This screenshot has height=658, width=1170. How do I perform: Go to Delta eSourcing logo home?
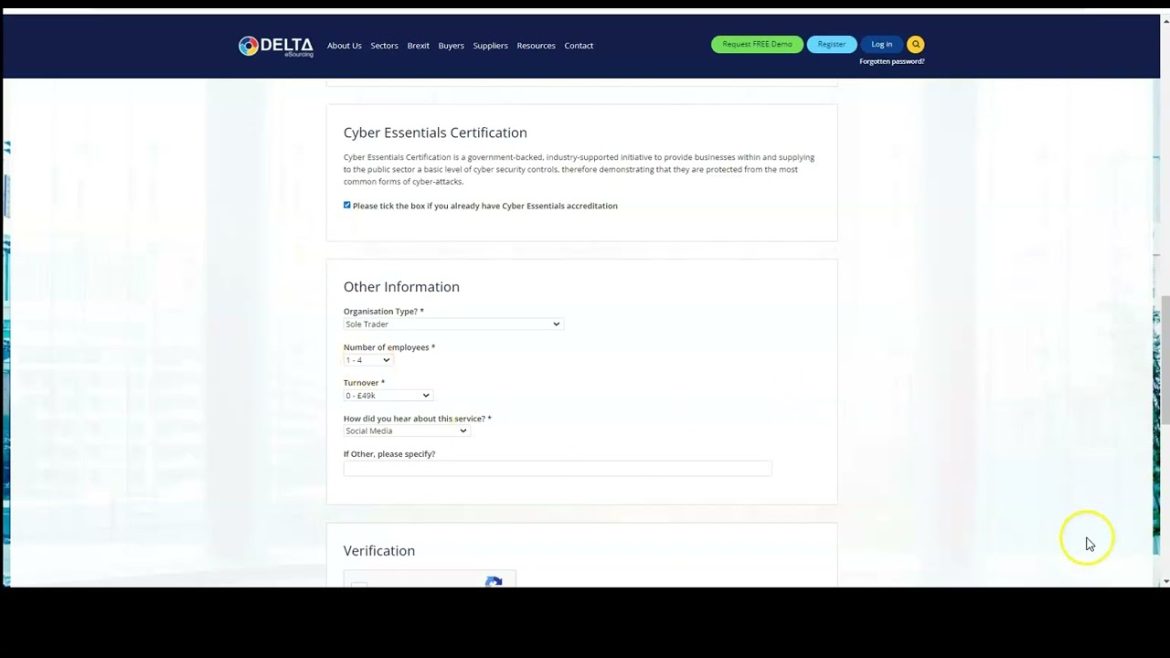(x=276, y=46)
